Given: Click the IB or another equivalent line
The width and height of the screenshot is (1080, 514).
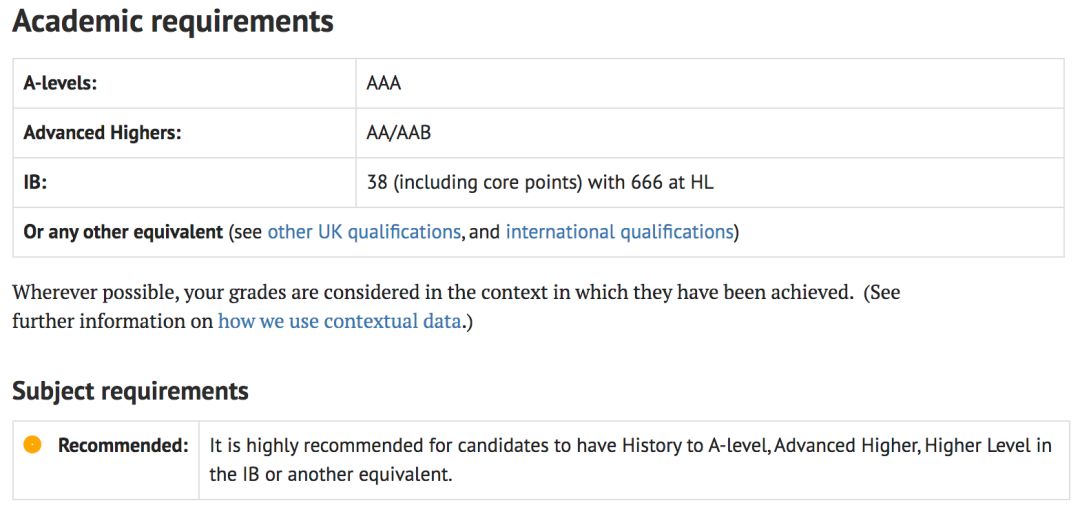Looking at the screenshot, I should [331, 475].
